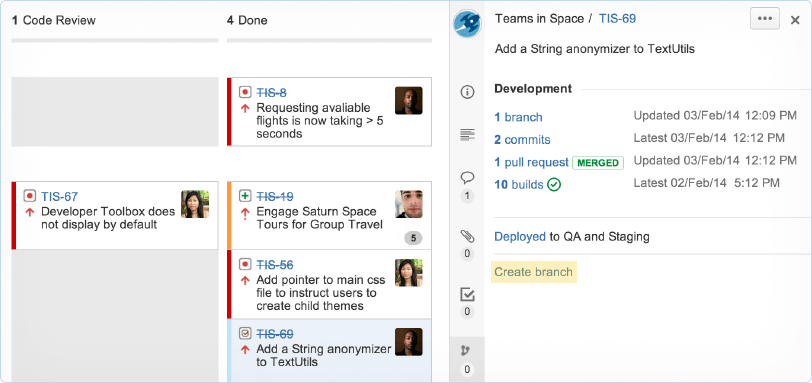The image size is (812, 383).
Task: Open TIS-69 key link on the card
Action: pyautogui.click(x=275, y=334)
